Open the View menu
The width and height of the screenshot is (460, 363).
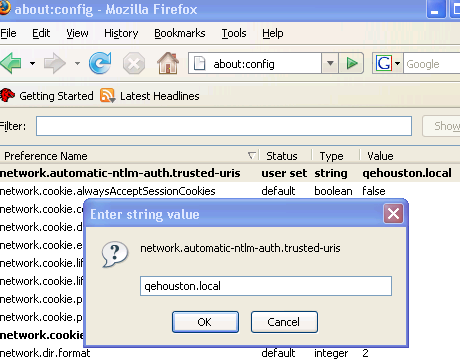click(x=77, y=33)
